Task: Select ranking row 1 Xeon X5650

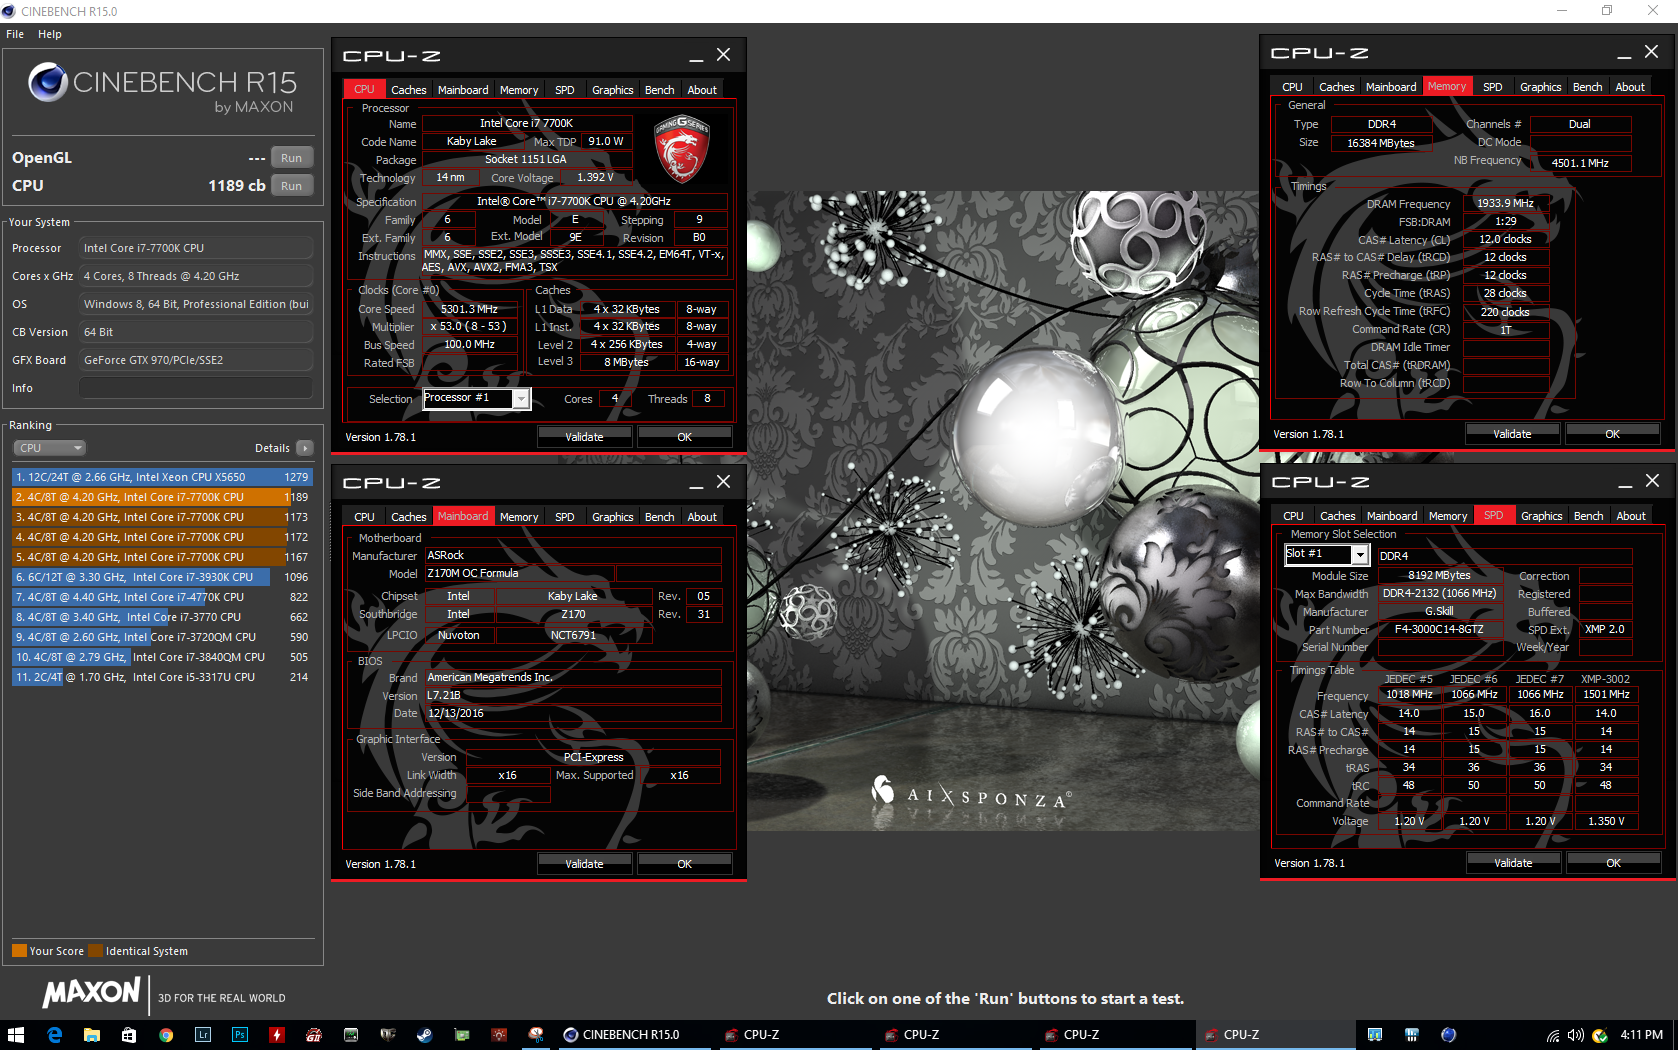Action: tap(162, 477)
